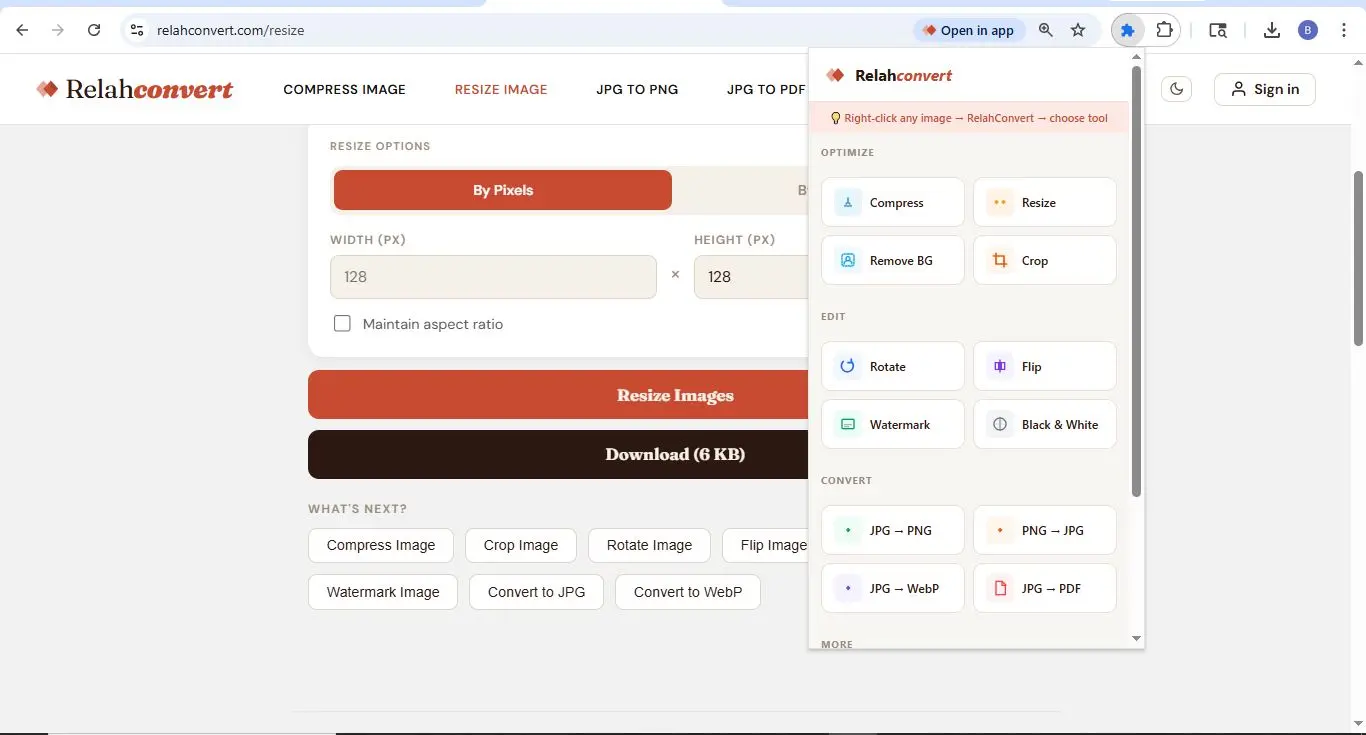Select the Flip tool in the popup

tap(1044, 366)
